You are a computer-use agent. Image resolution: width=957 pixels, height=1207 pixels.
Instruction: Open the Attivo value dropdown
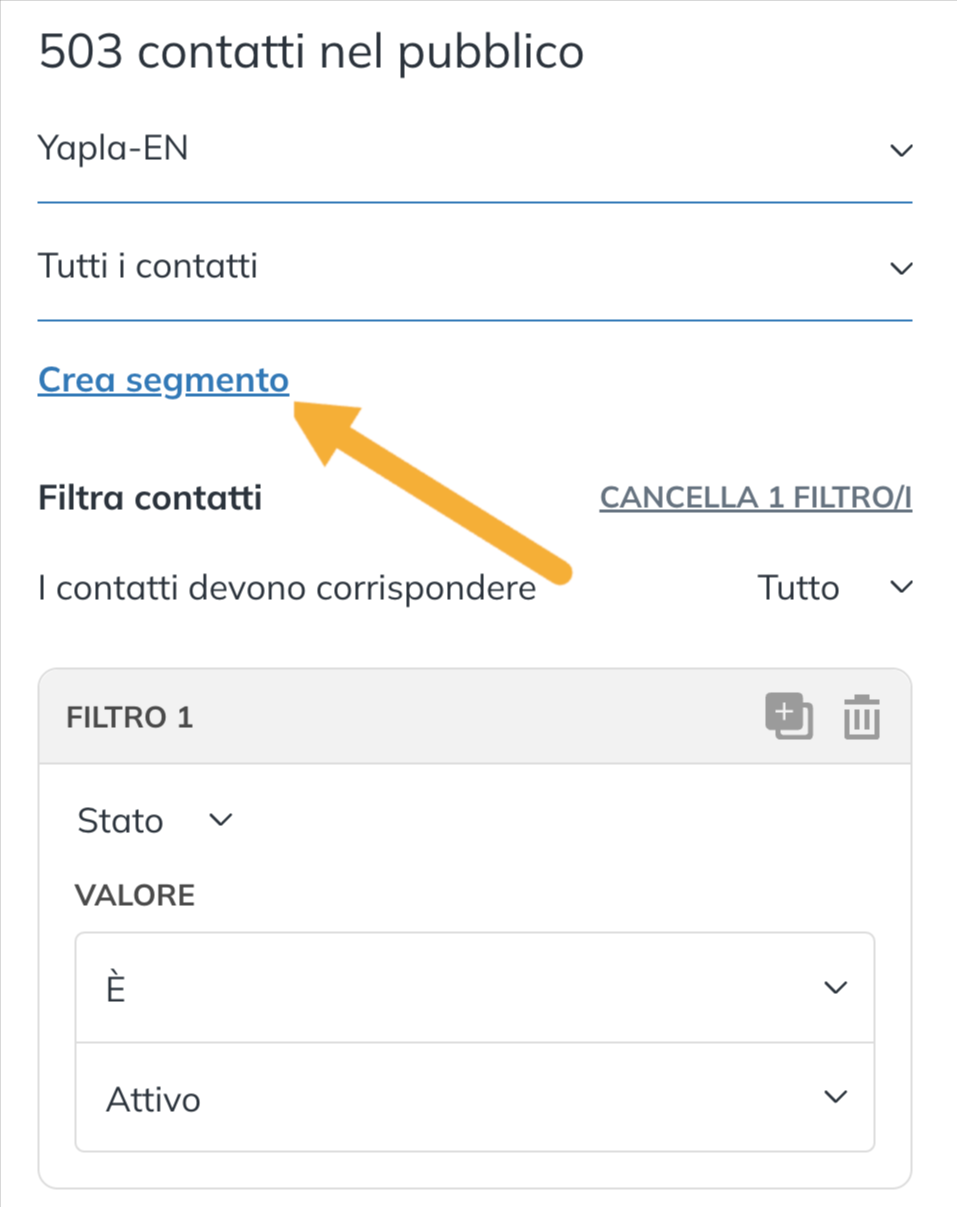coord(475,1098)
